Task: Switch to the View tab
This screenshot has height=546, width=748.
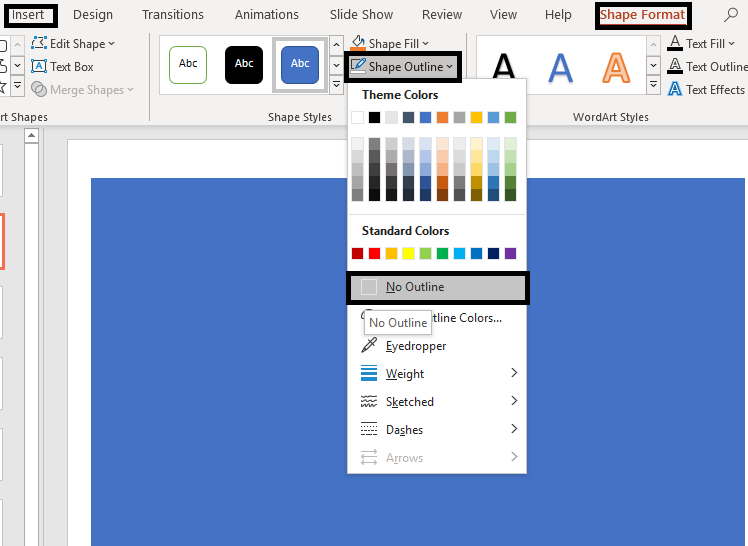Action: [x=503, y=15]
